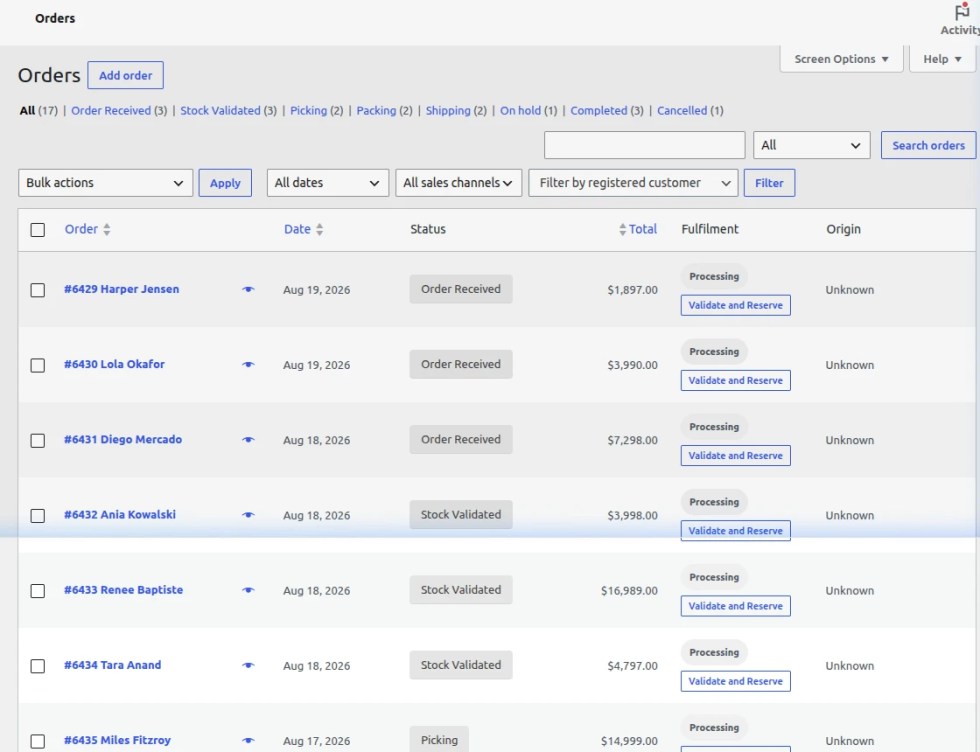The width and height of the screenshot is (980, 752).
Task: Open the search field type All dropdown
Action: tap(811, 145)
